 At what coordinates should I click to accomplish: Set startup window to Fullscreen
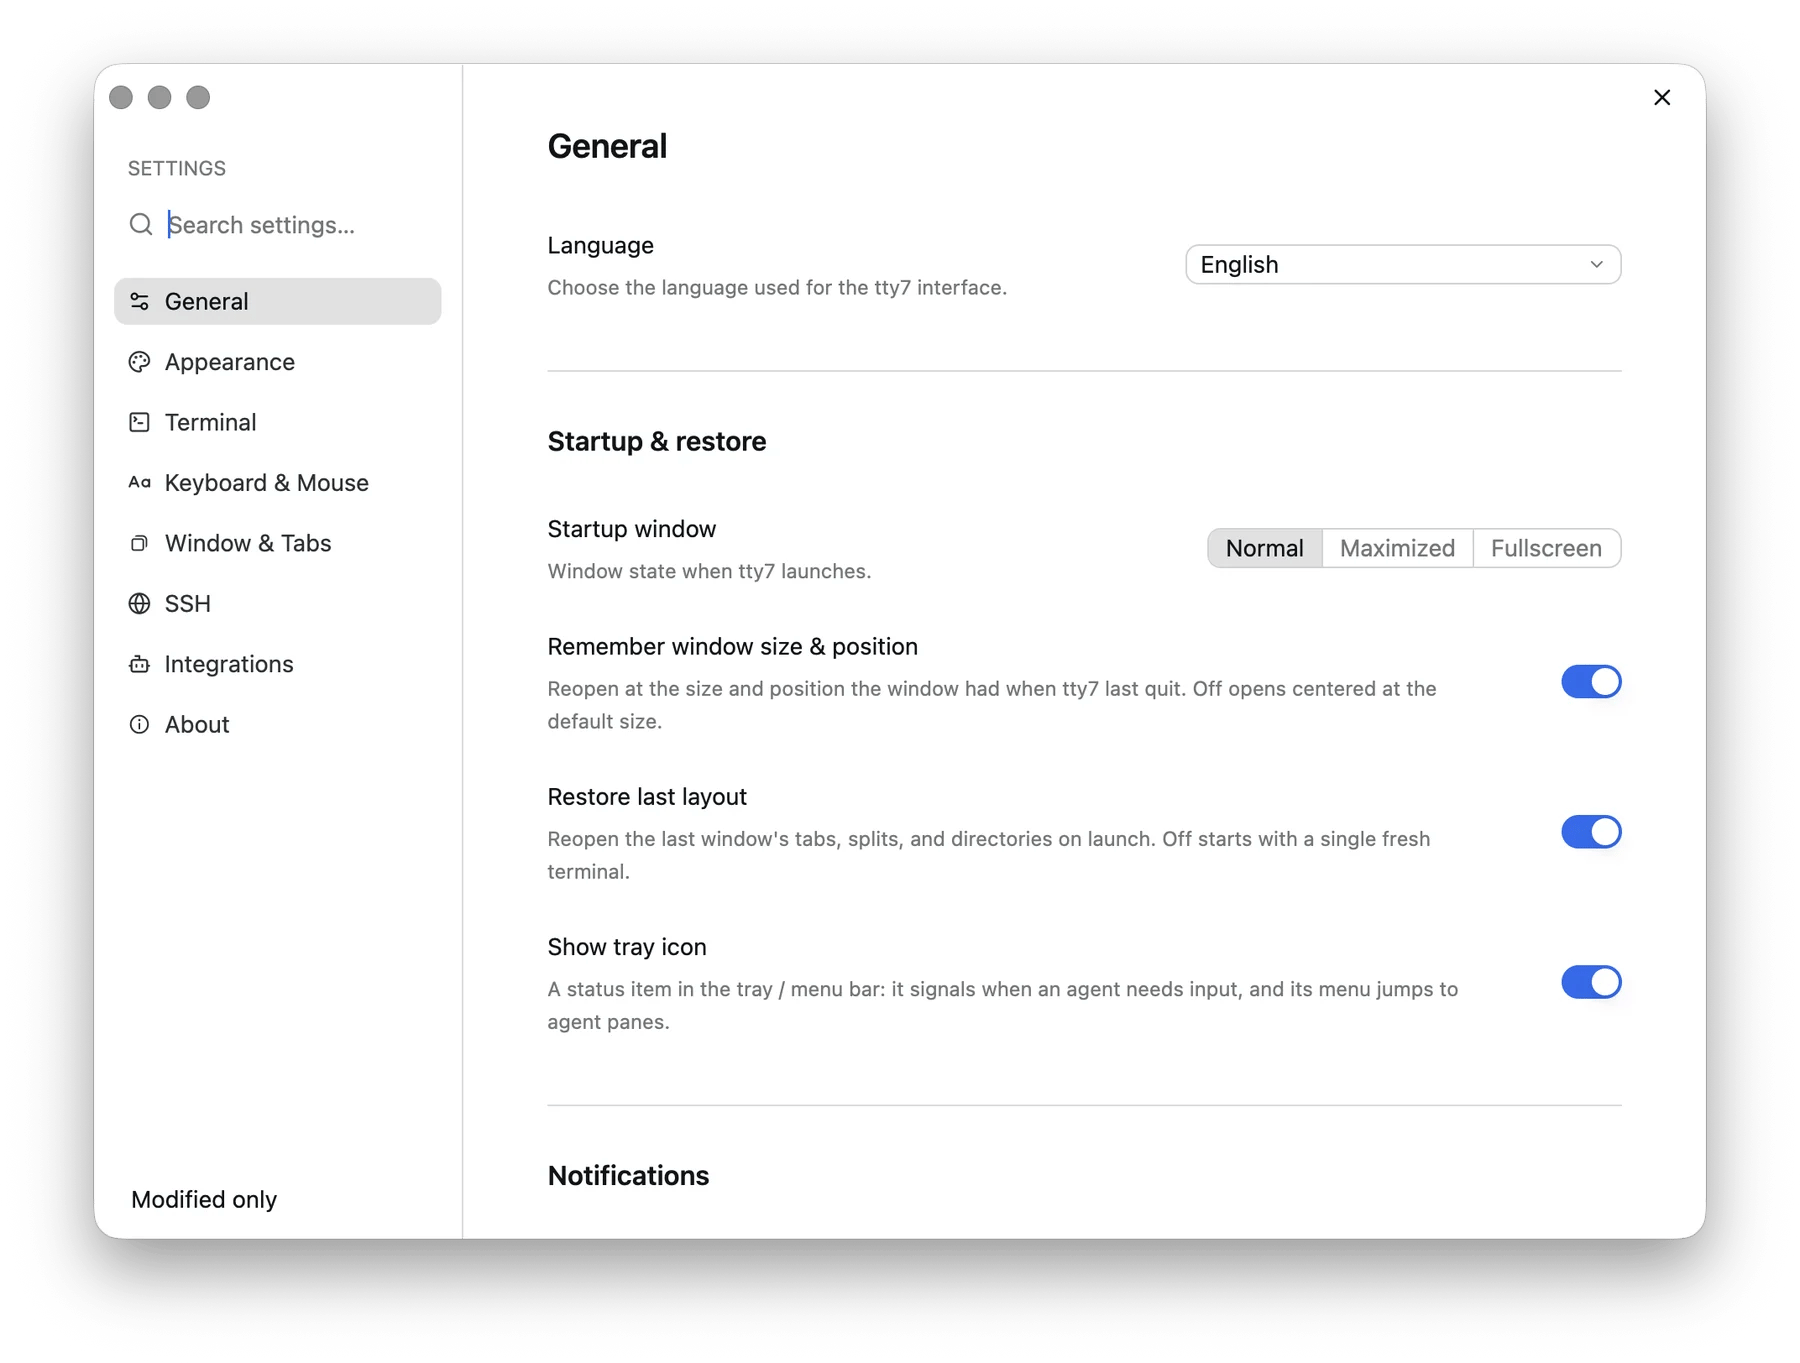(x=1546, y=548)
